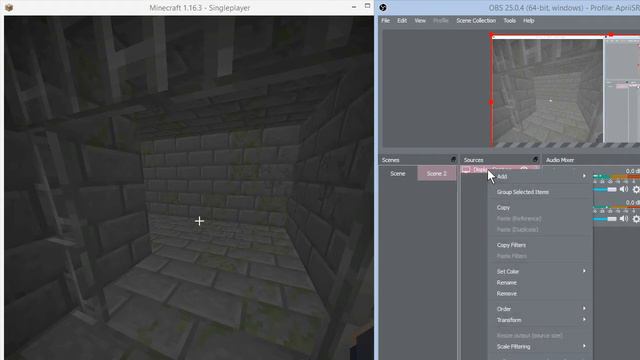Expand the Transform submenu
The height and width of the screenshot is (360, 640).
[x=540, y=320]
